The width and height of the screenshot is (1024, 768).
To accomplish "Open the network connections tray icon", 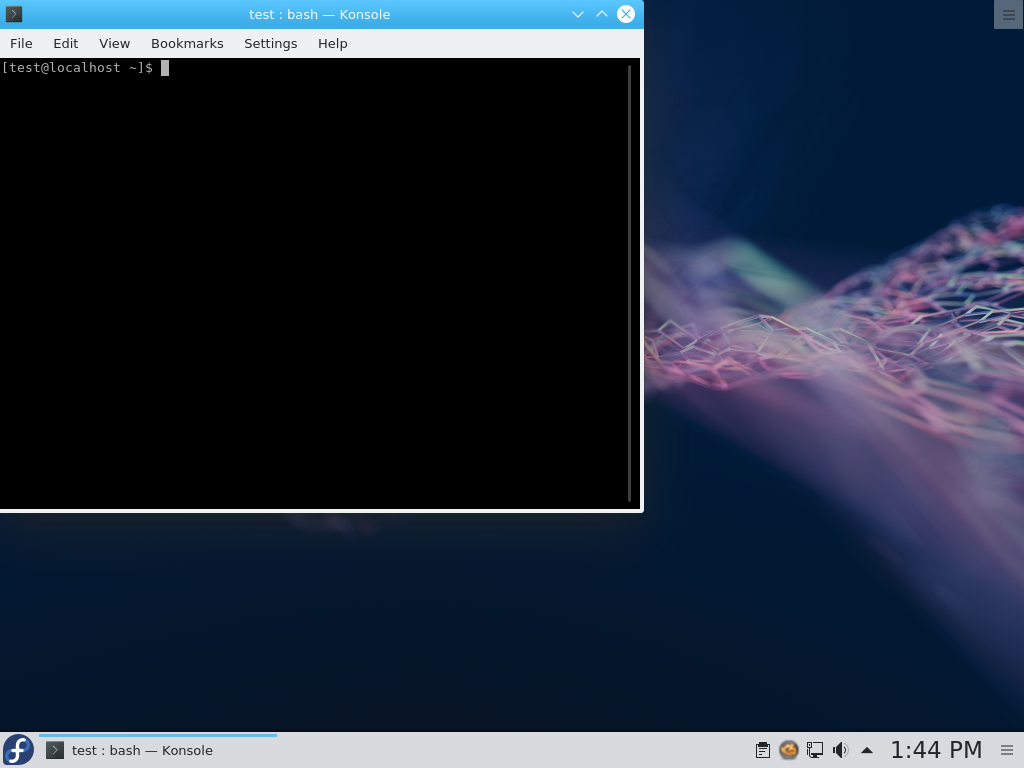I will point(814,750).
